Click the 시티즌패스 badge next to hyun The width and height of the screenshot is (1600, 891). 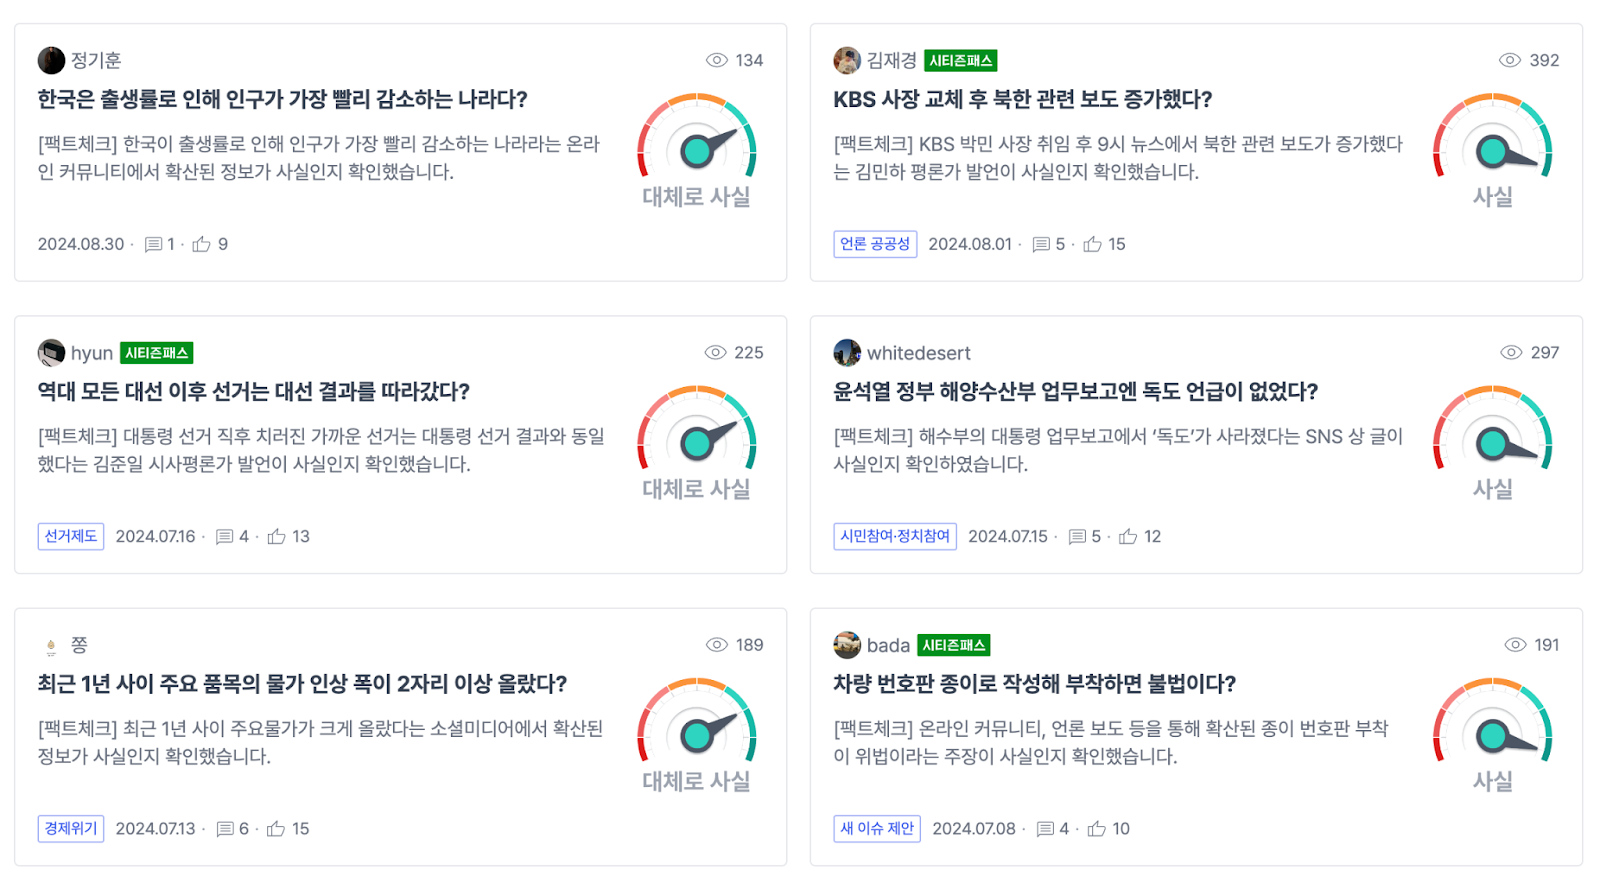[156, 353]
